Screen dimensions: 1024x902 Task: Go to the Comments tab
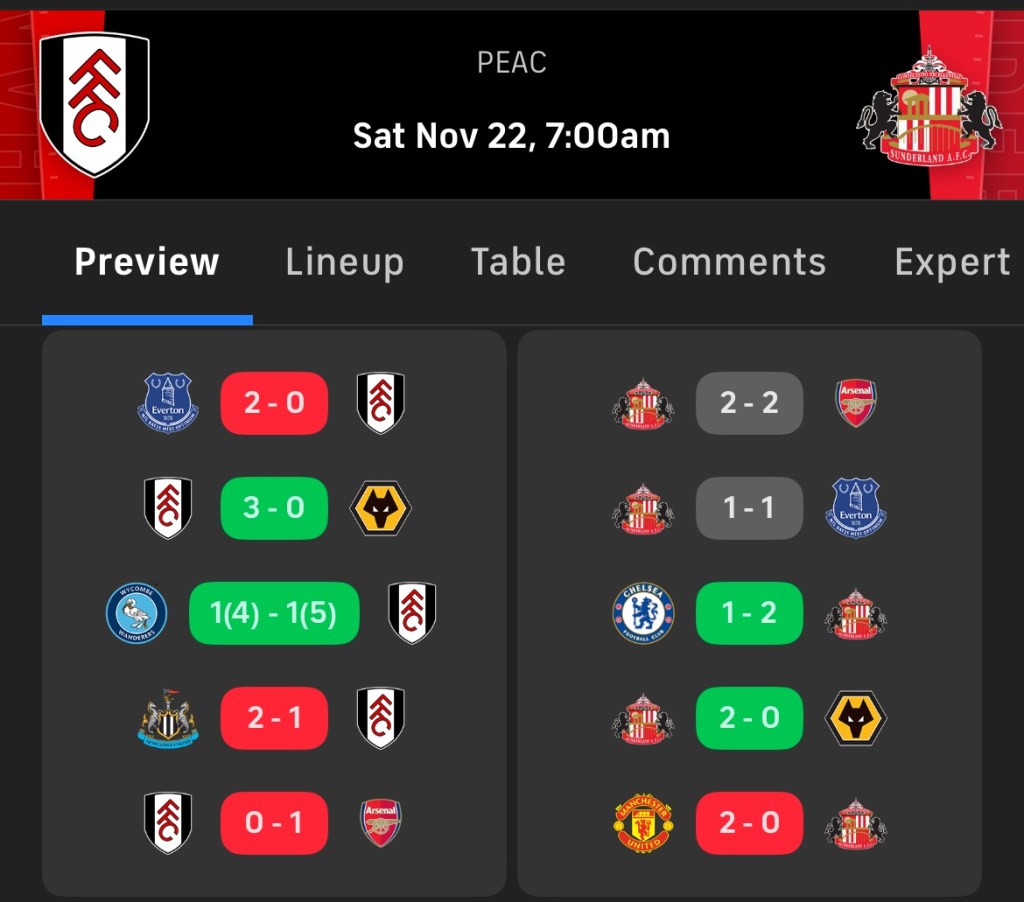click(729, 262)
